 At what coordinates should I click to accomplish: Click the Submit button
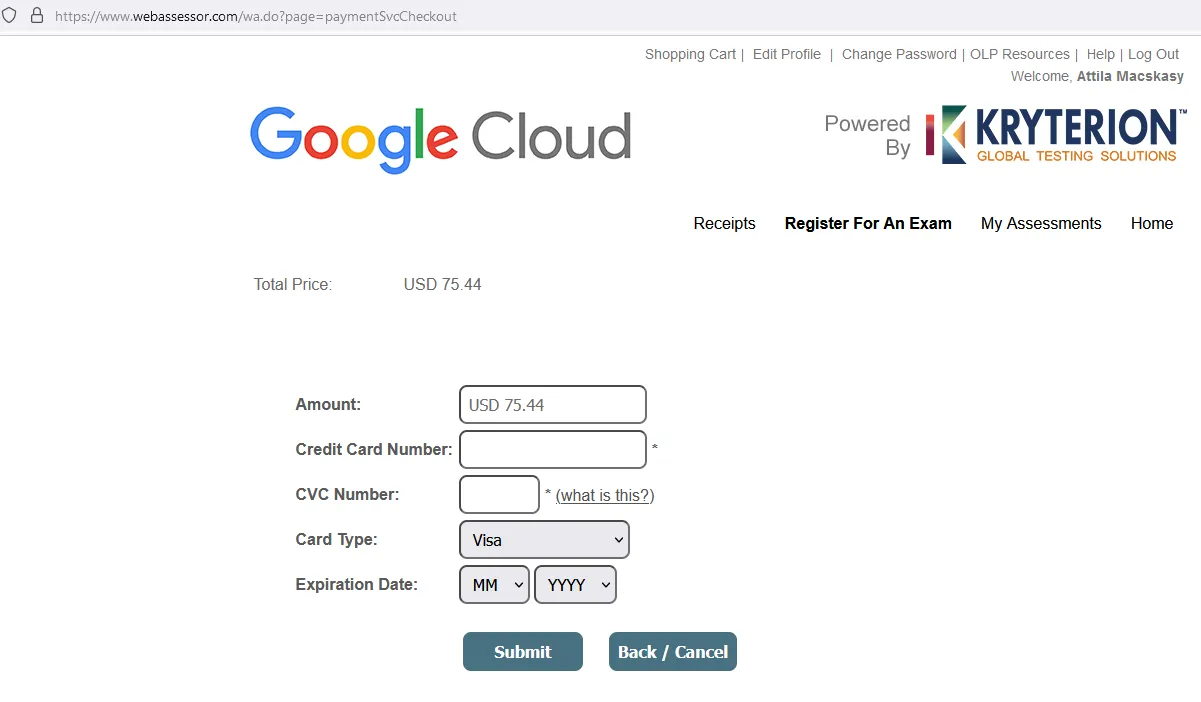tap(523, 652)
